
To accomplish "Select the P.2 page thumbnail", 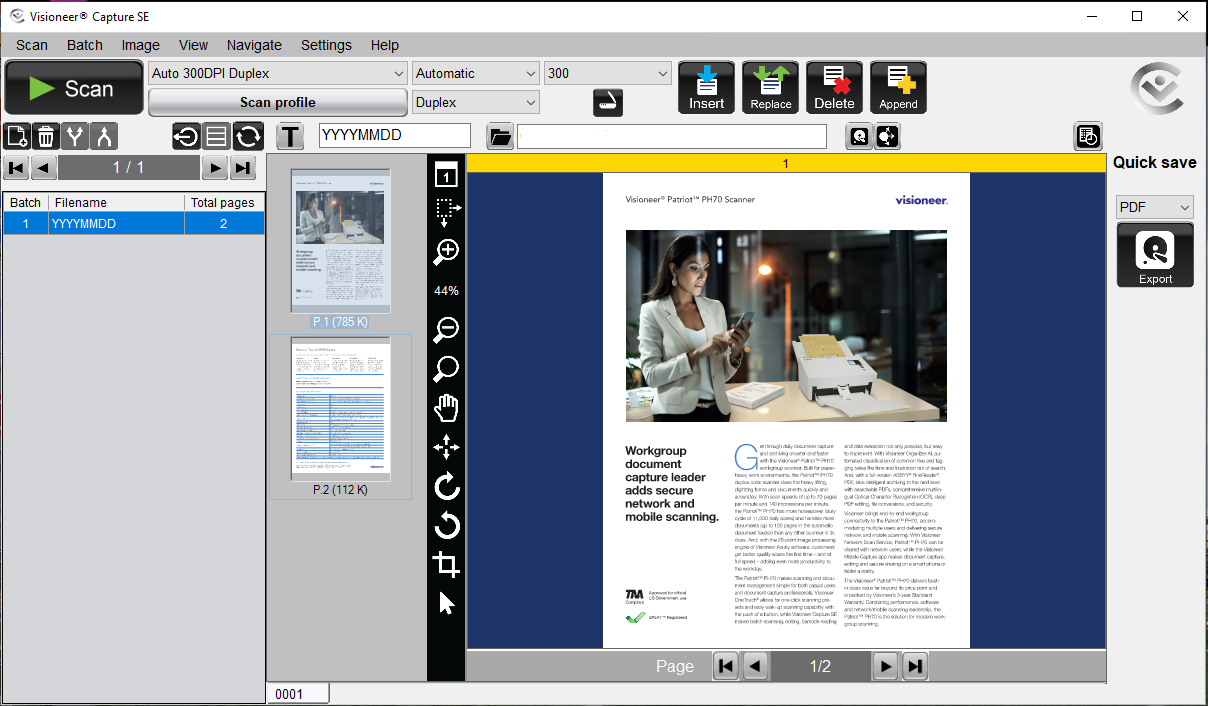I will [339, 408].
